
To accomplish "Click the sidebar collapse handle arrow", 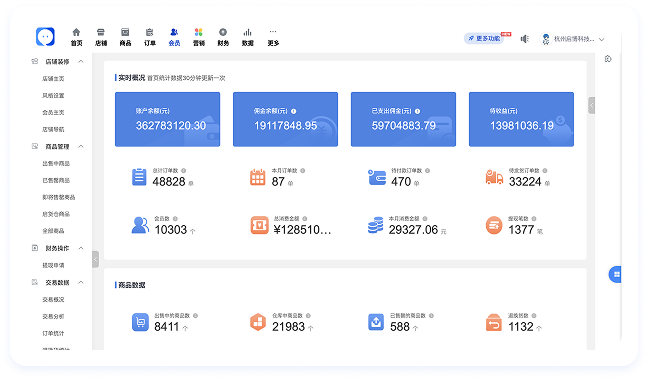I will point(95,259).
